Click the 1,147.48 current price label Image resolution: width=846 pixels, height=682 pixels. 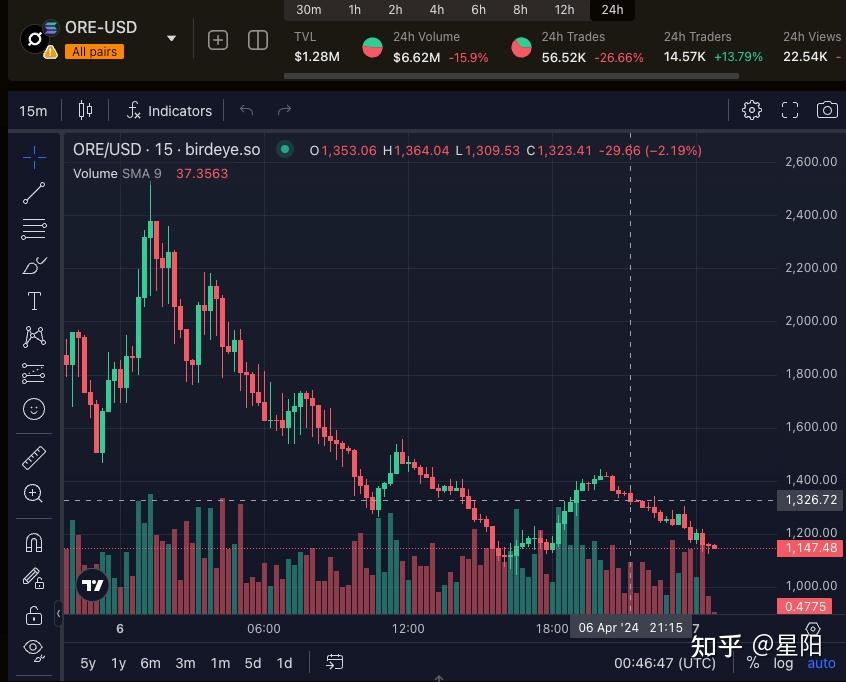(811, 548)
